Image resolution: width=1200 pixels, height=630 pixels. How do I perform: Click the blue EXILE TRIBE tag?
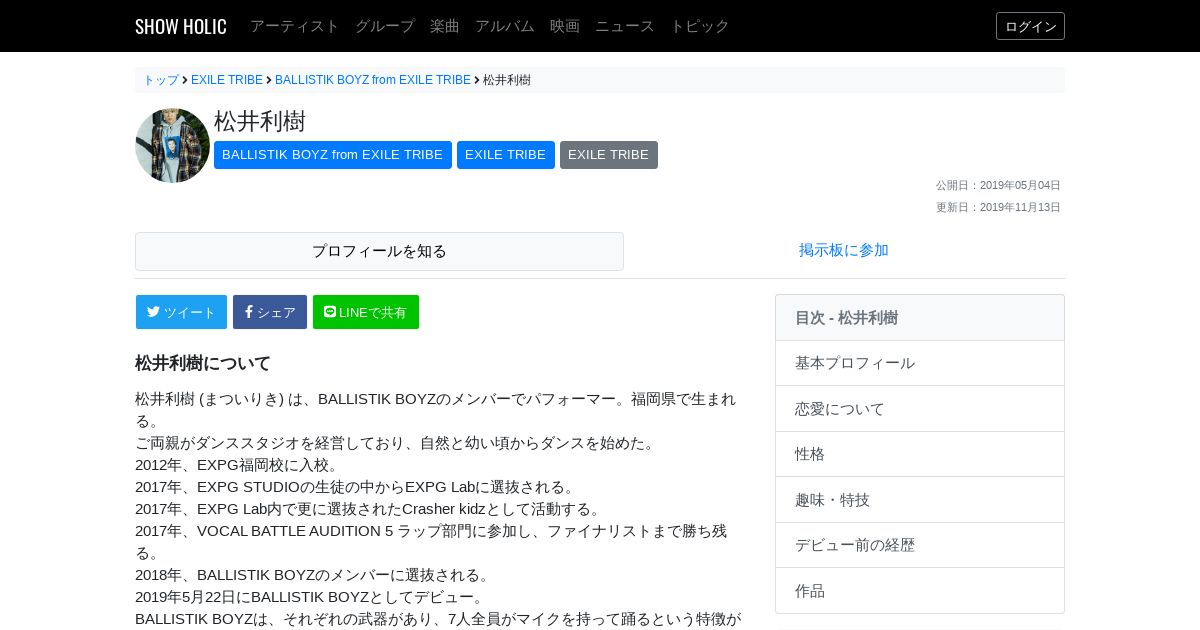pyautogui.click(x=506, y=155)
